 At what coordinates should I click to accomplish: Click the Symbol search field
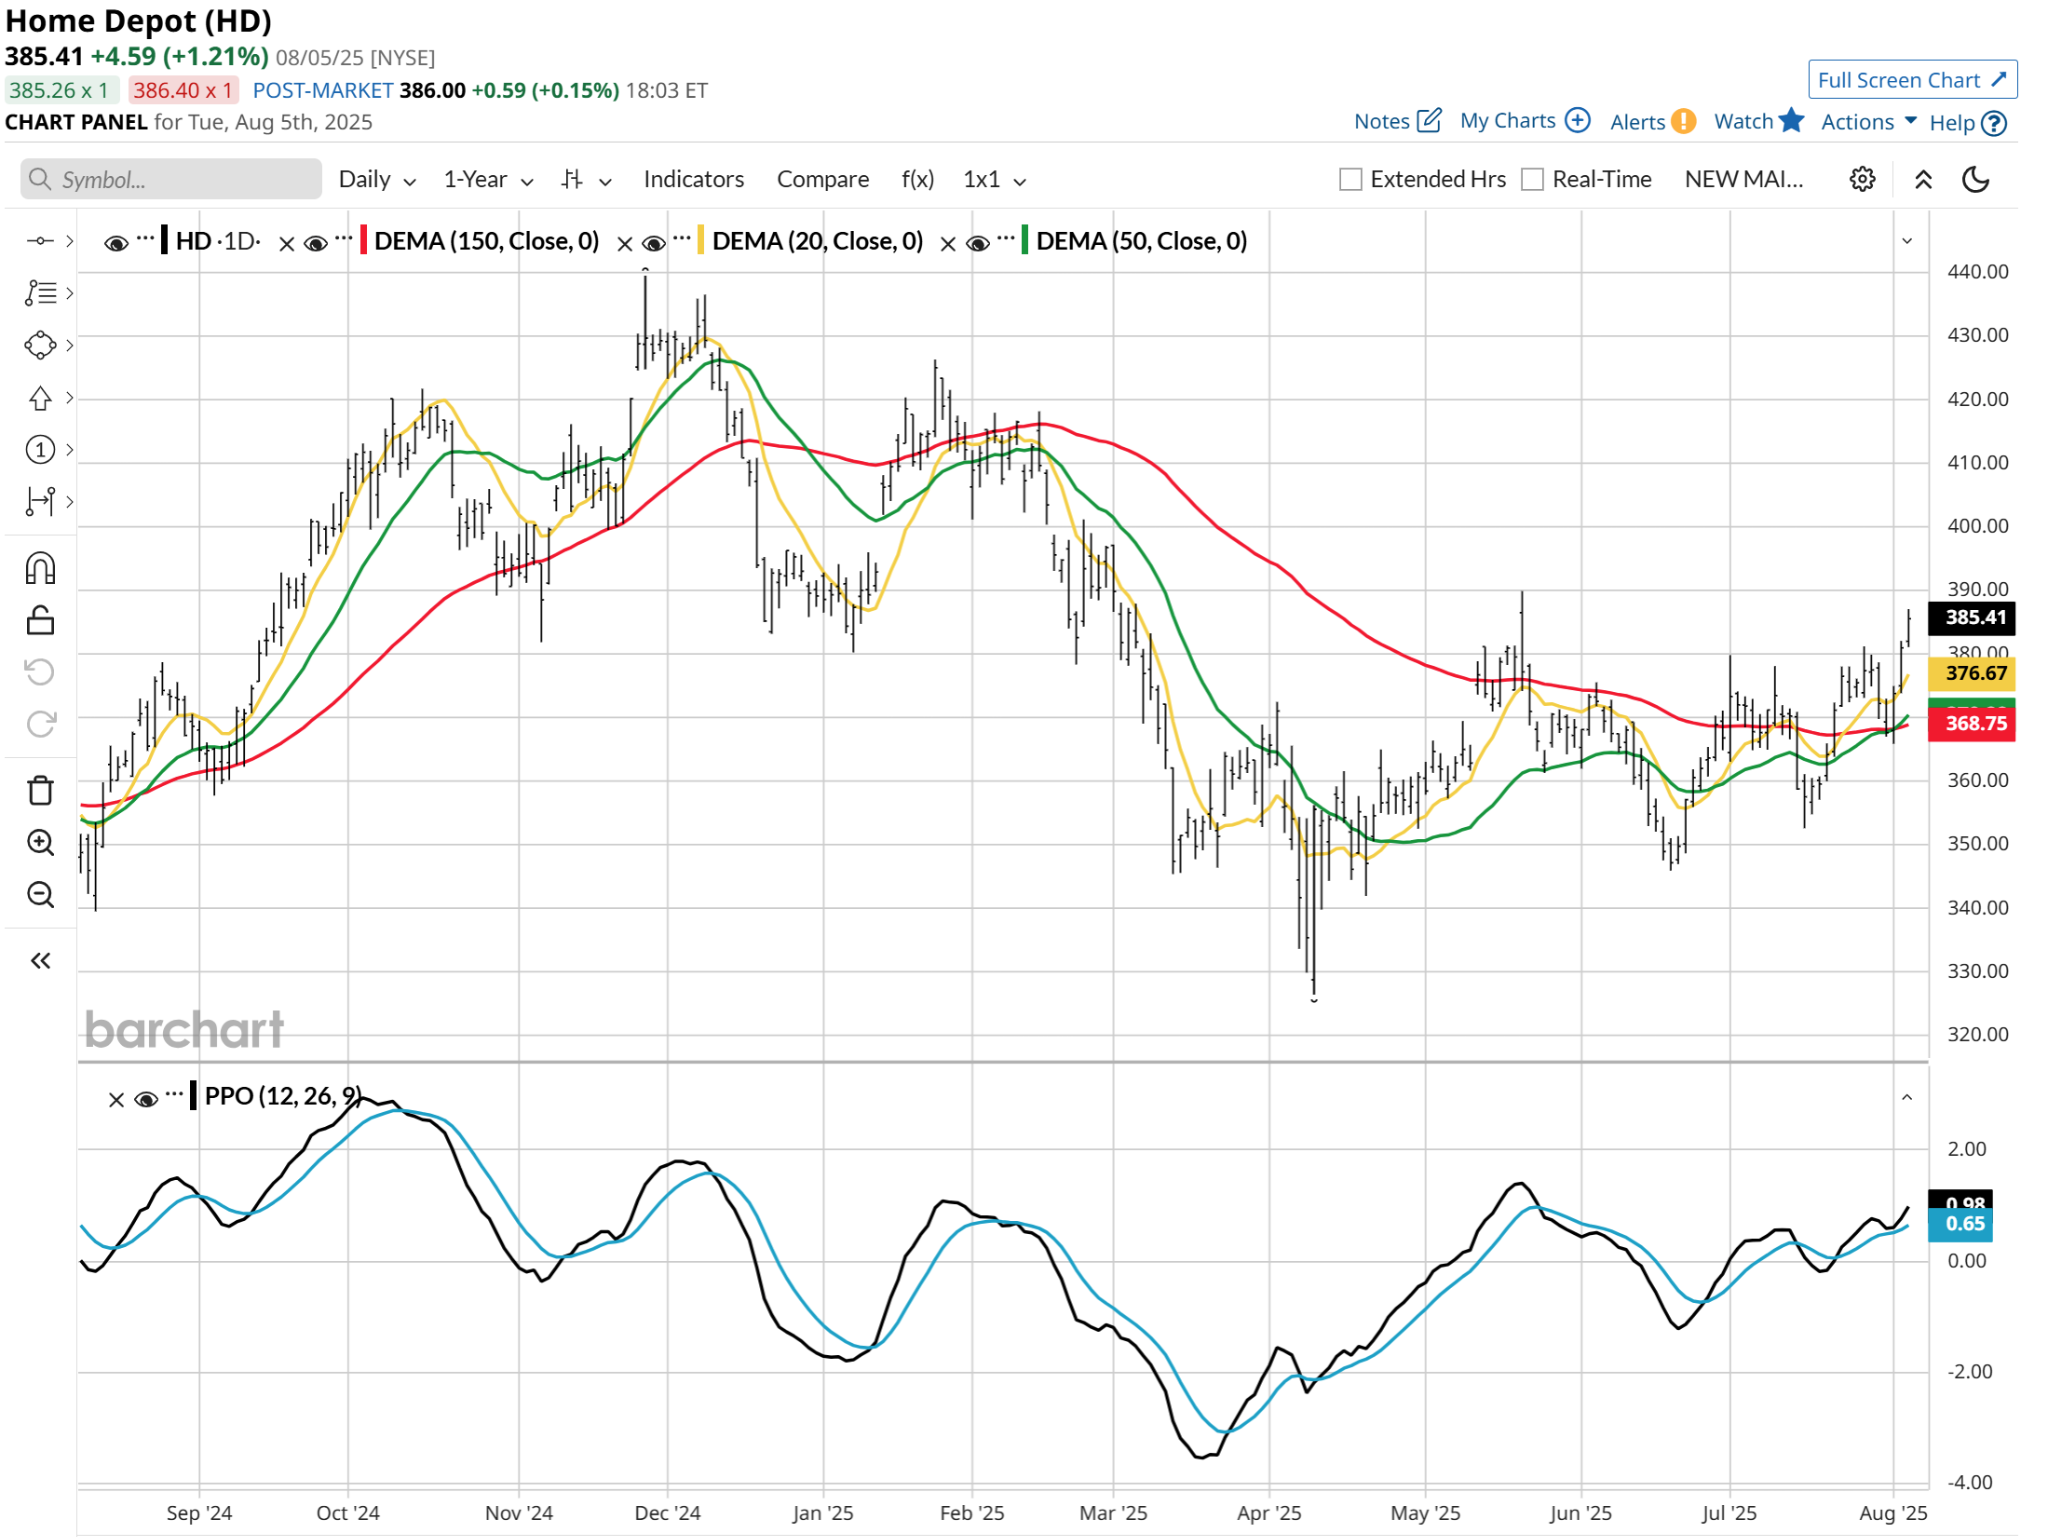(171, 180)
